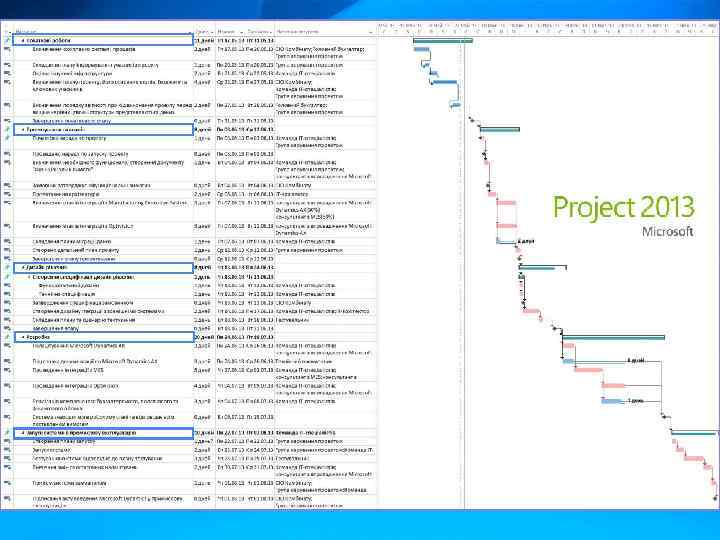Click the task mode pin icon on Дизайн рішення row
This screenshot has height=540, width=720.
click(x=7, y=267)
